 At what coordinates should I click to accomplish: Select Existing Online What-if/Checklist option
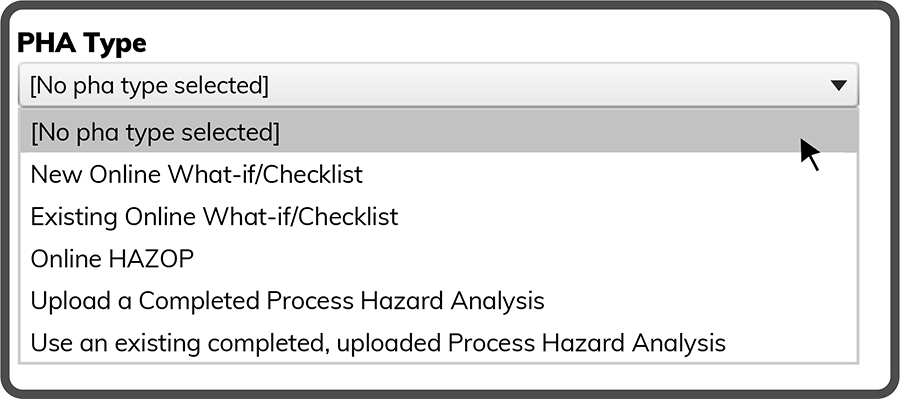click(439, 216)
